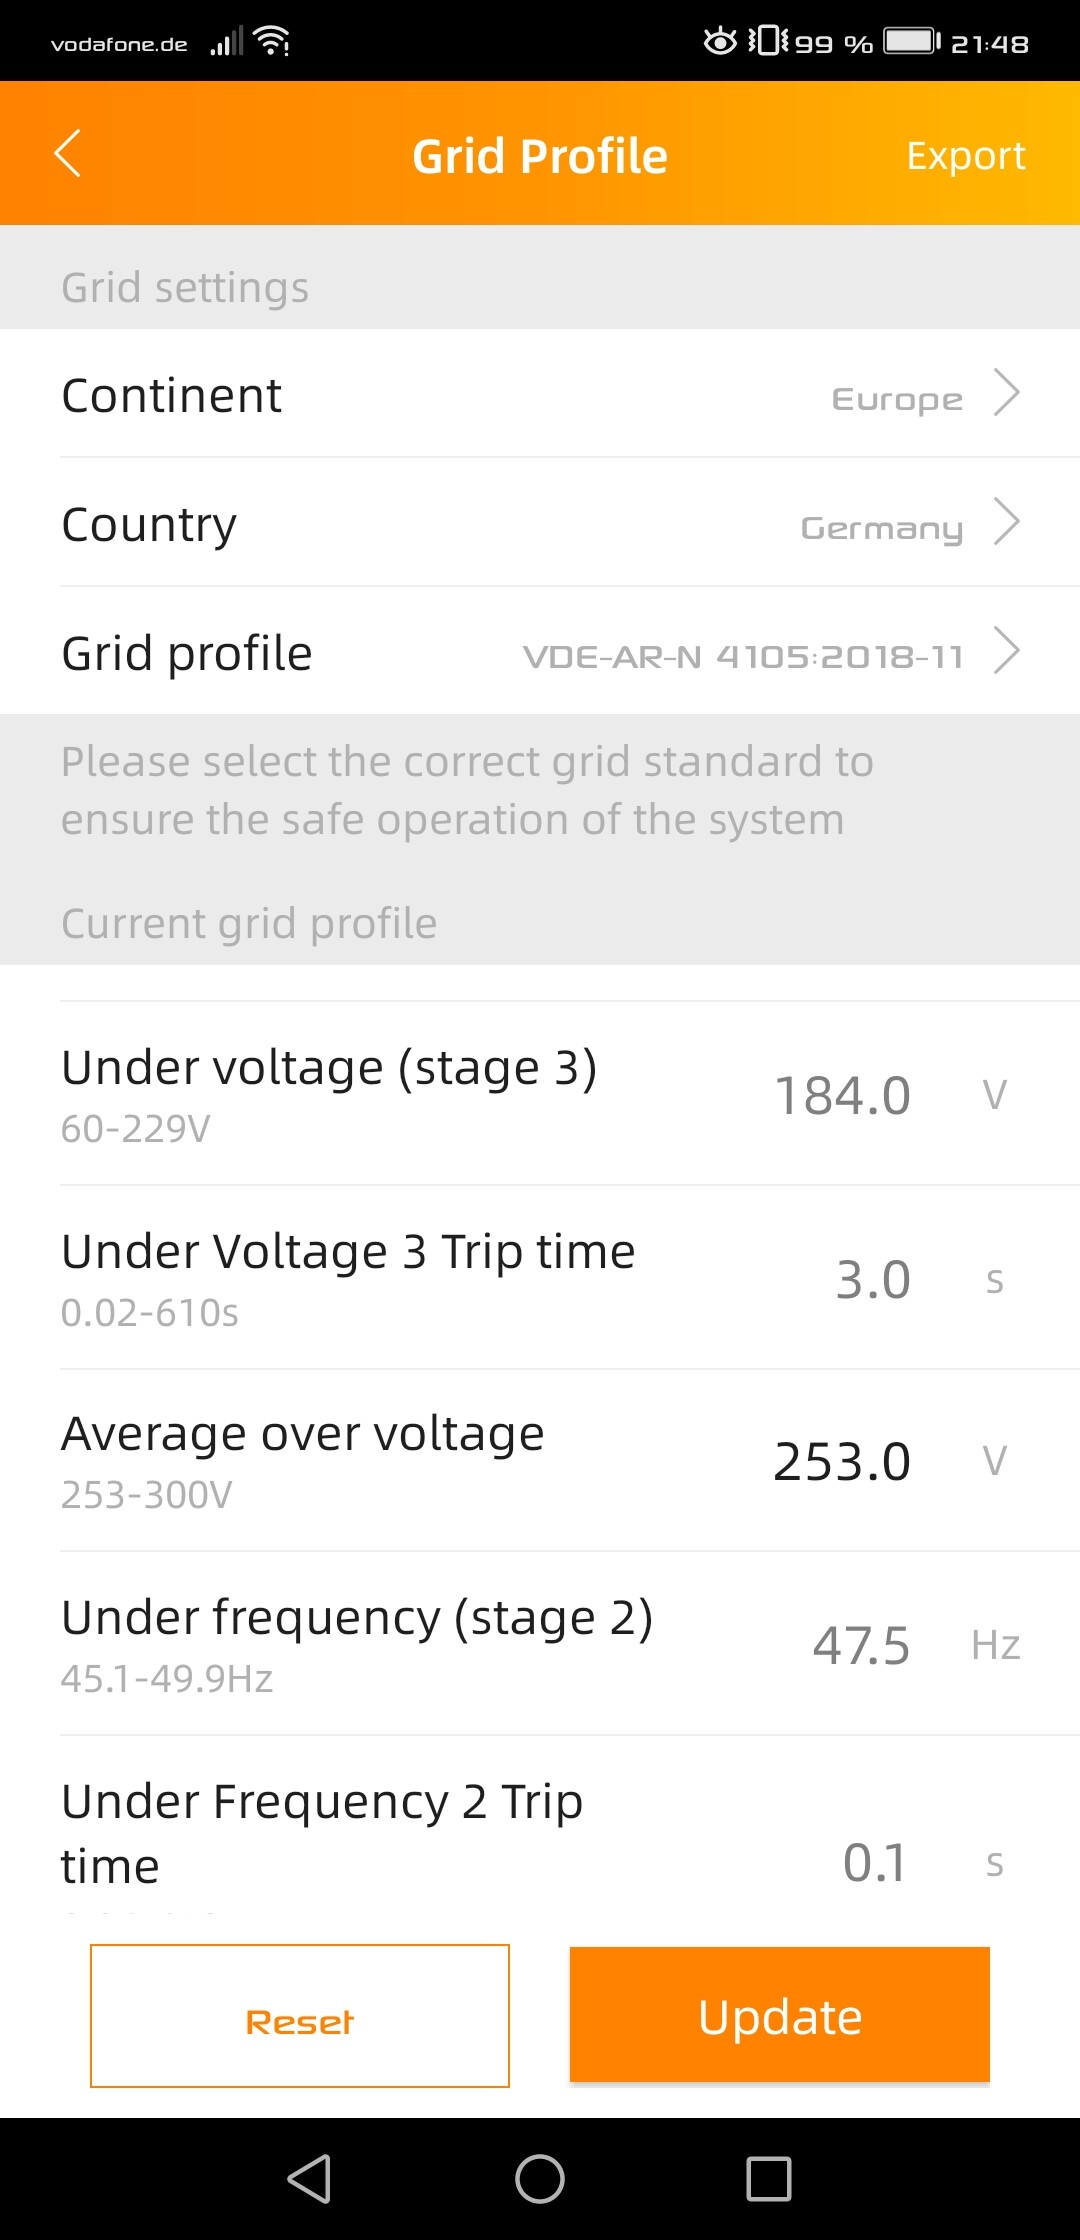Select the Continent row
Screen dimensions: 1080x2240
[540, 393]
